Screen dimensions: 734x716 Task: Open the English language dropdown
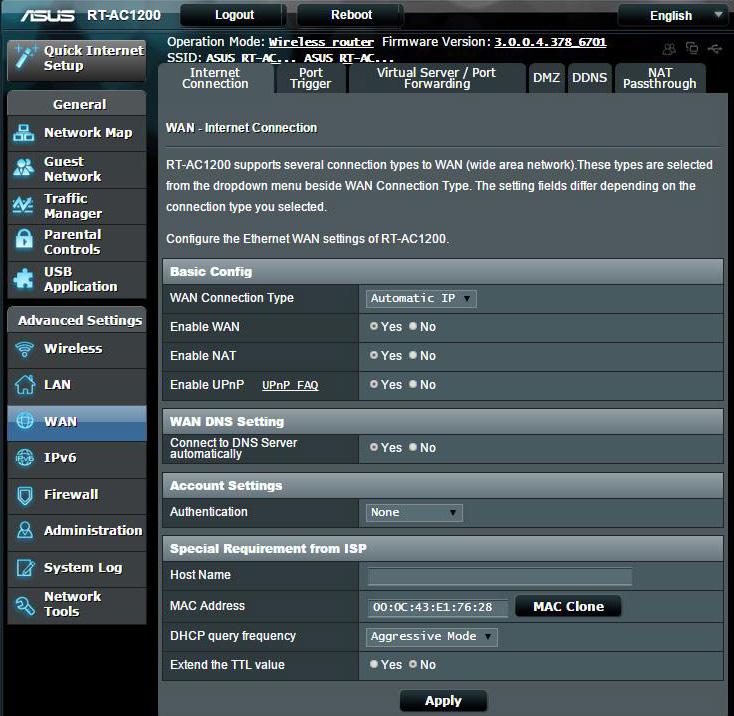(674, 16)
